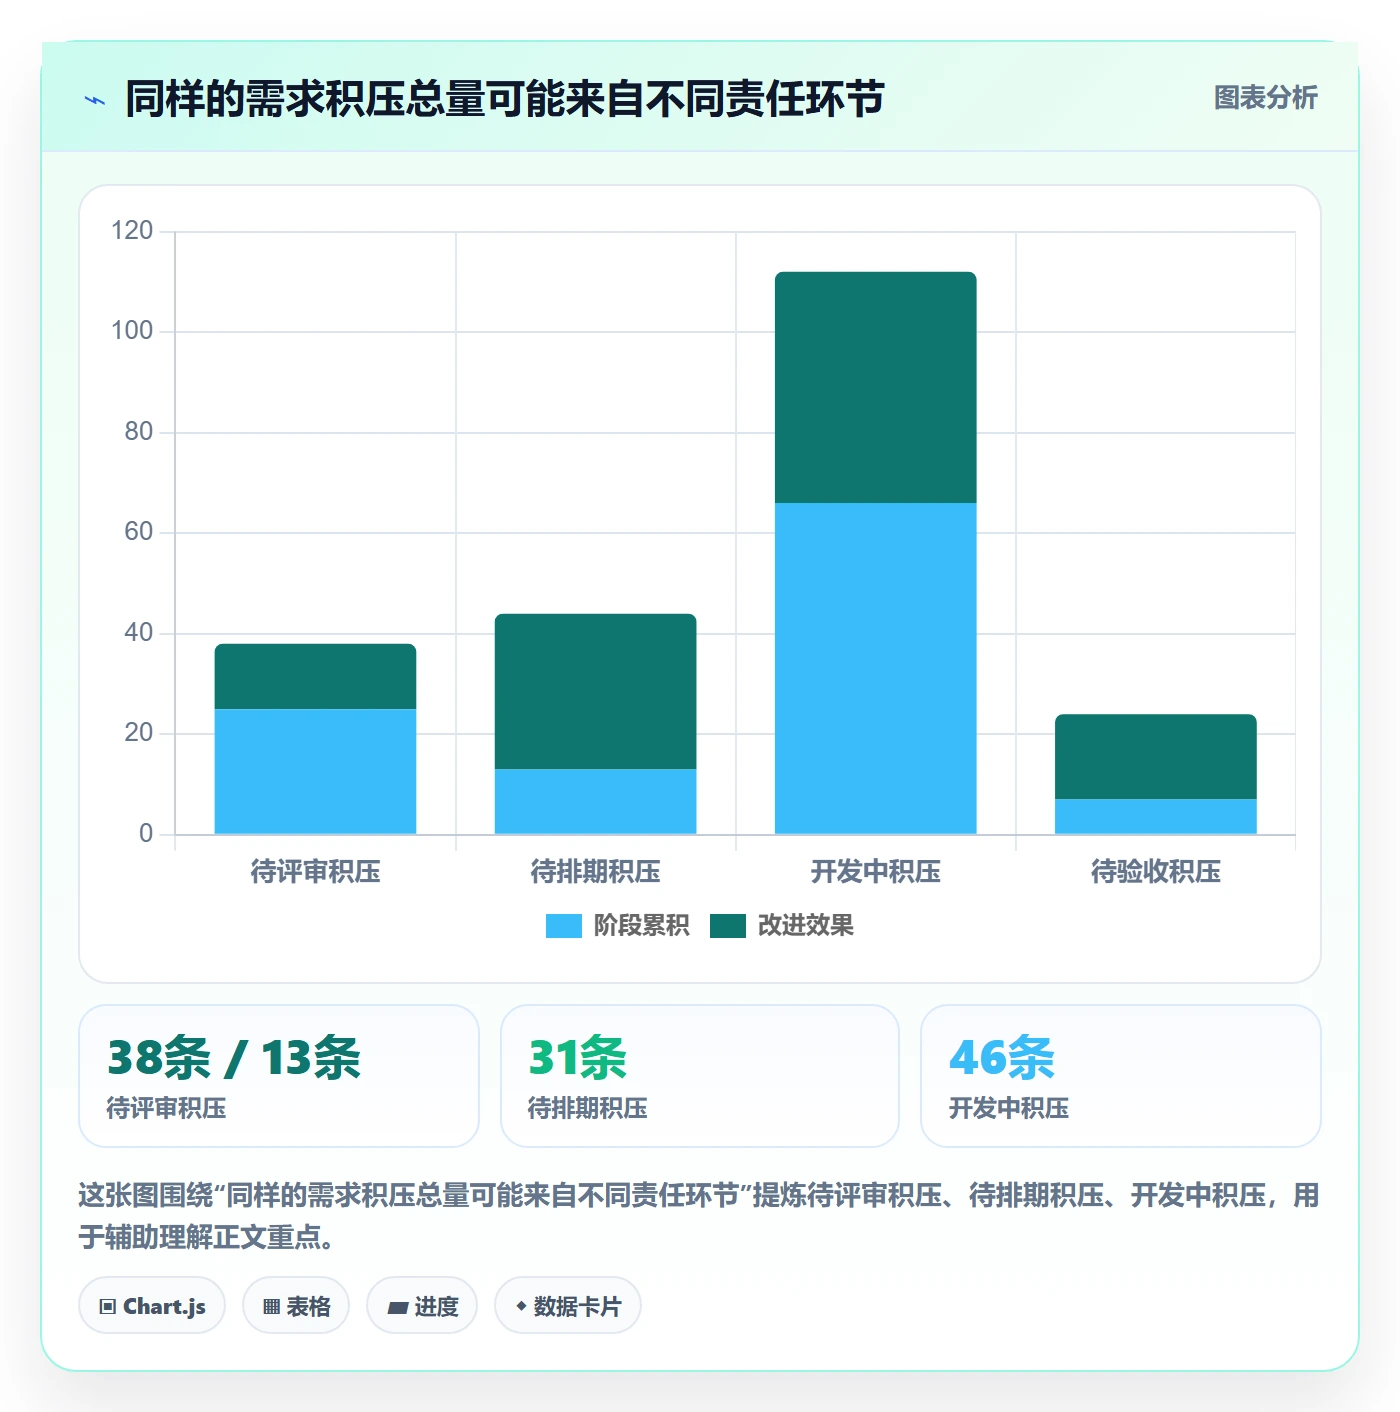The width and height of the screenshot is (1400, 1412).
Task: Click the 待排期积压 x-axis label
Action: click(595, 872)
